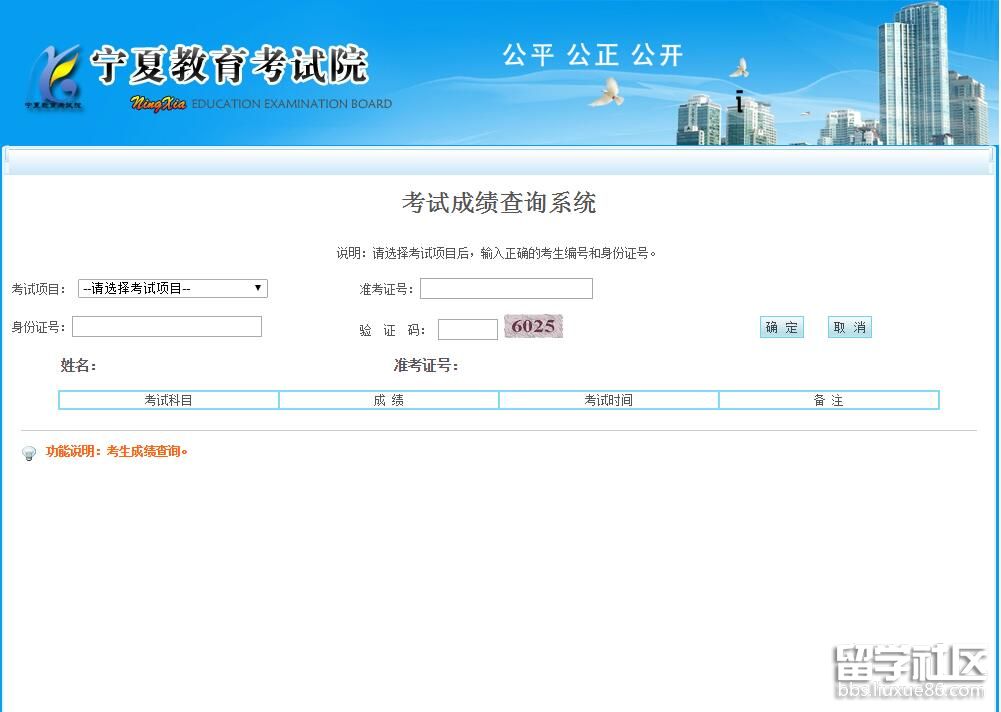The height and width of the screenshot is (712, 1001).
Task: Click the 考试科目 column header
Action: click(x=168, y=400)
